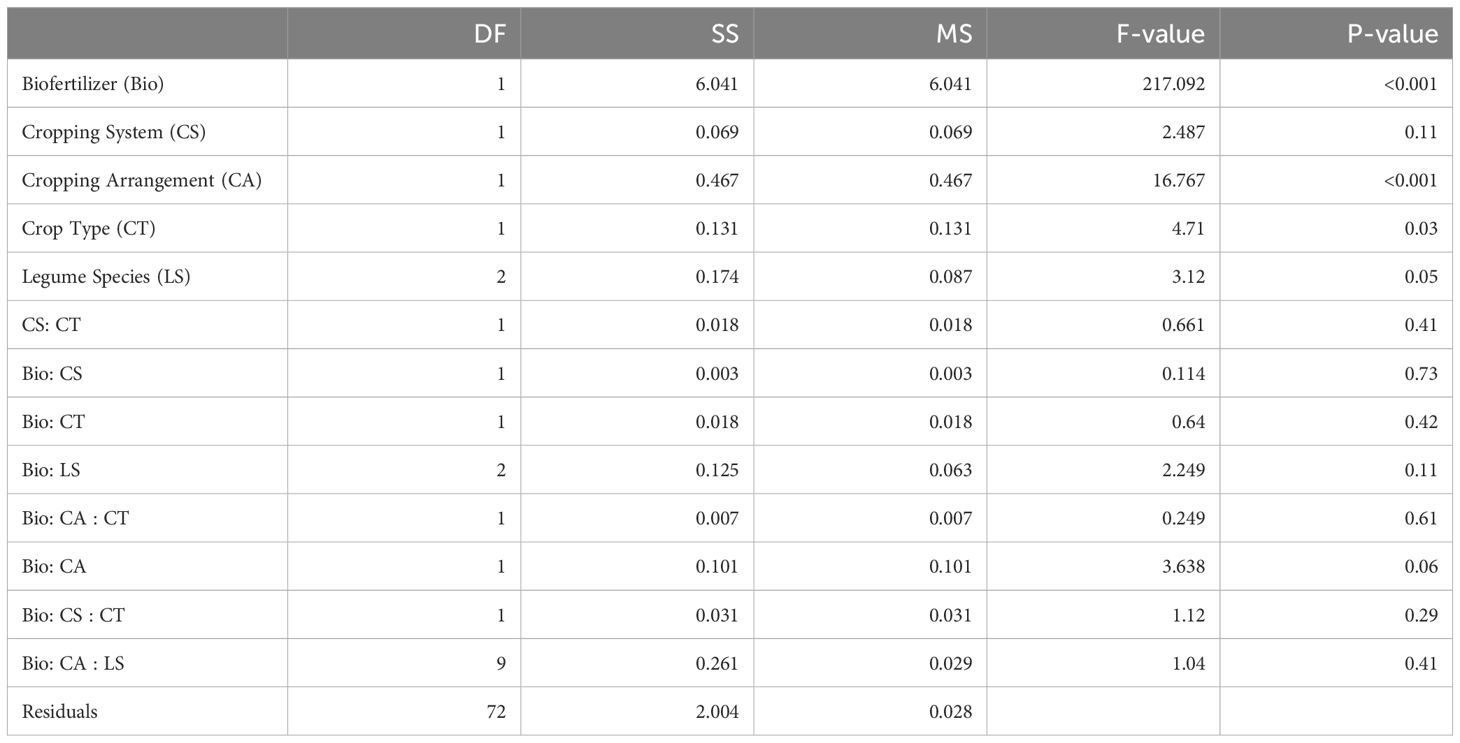Image resolution: width=1460 pixels, height=743 pixels.
Task: Select the Bio: CS : CT row label
Action: [x=74, y=615]
